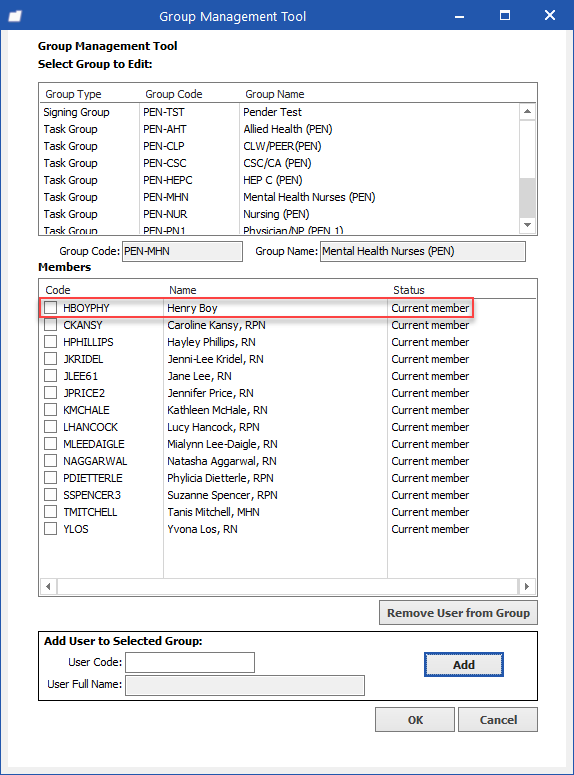Viewport: 574px width, 775px height.
Task: Confirm with the OK button
Action: pyautogui.click(x=415, y=720)
